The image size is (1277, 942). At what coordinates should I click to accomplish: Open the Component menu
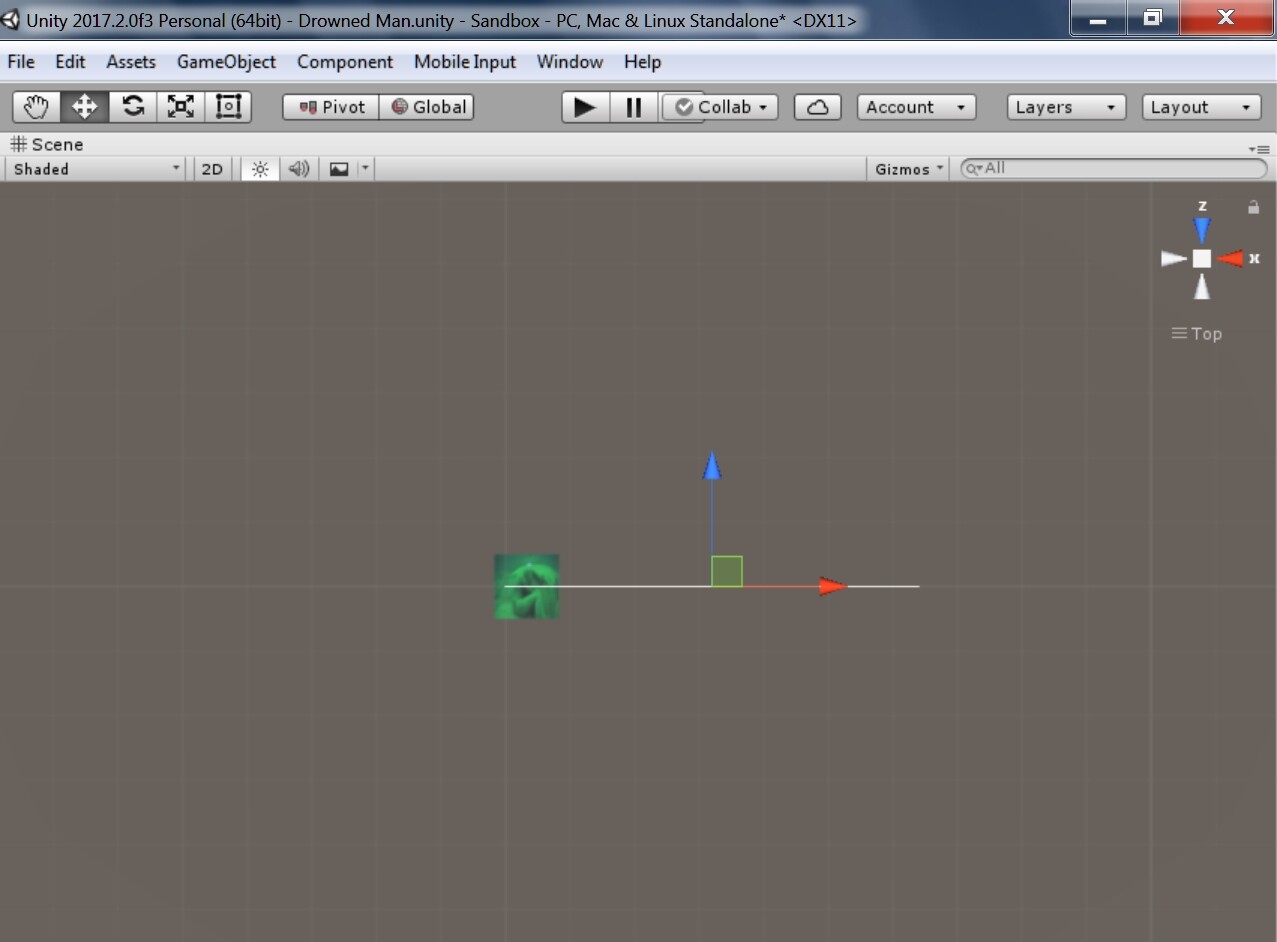(x=344, y=61)
